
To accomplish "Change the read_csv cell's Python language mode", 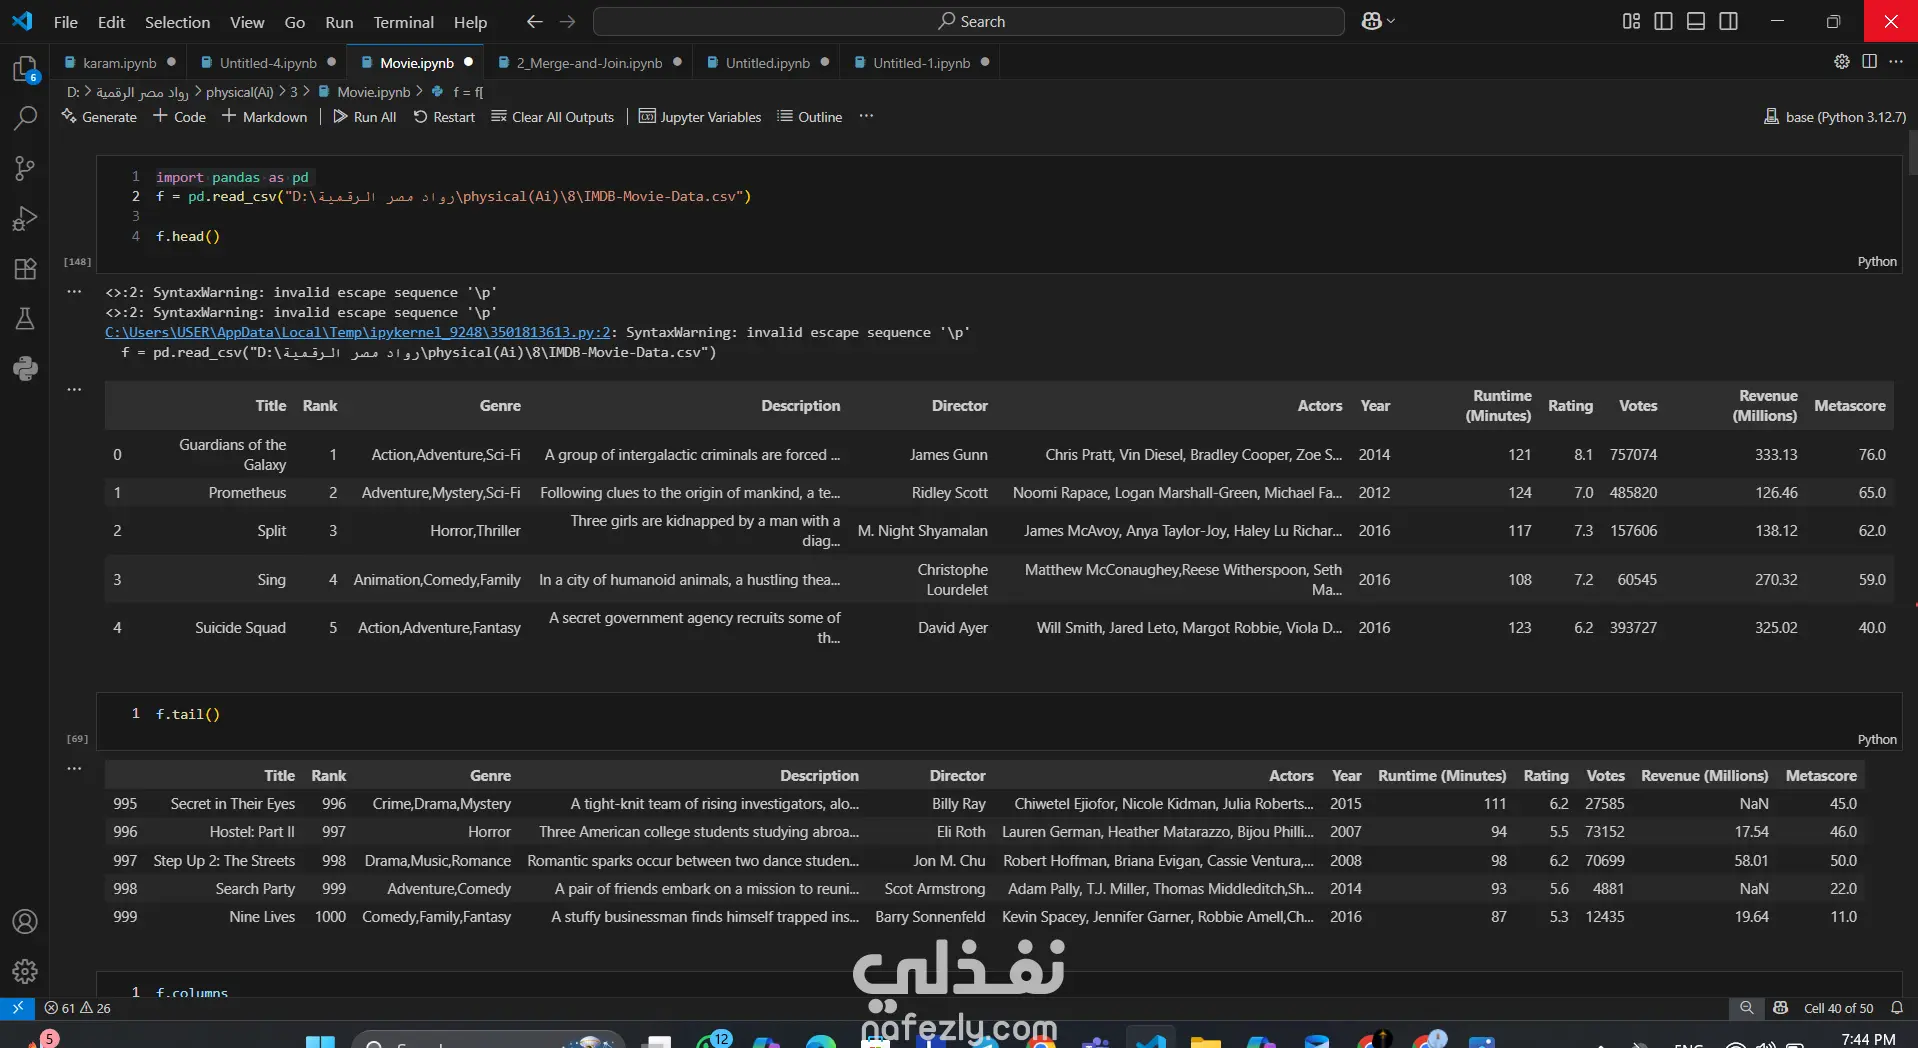I will 1877,262.
